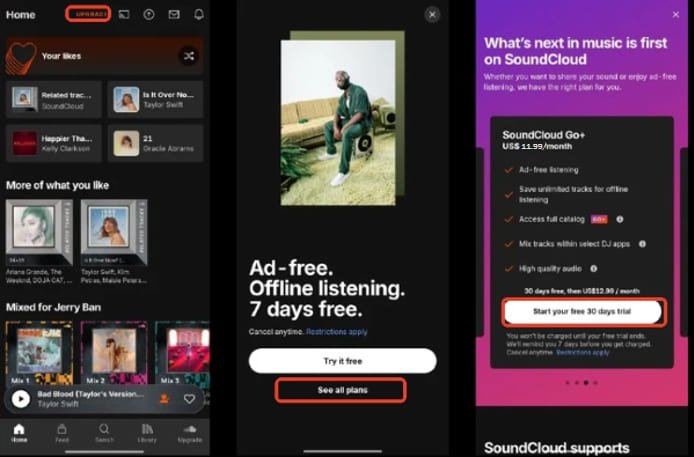The width and height of the screenshot is (694, 457).
Task: Shuffle Your likes playlist
Action: pos(189,56)
